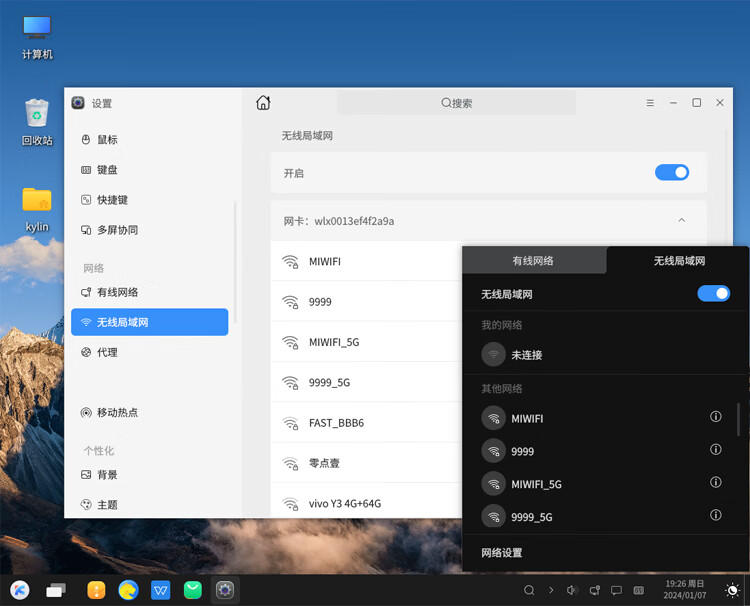Screen dimensions: 750x606
Task: Open the hamburger menu in settings title bar
Action: [x=650, y=103]
